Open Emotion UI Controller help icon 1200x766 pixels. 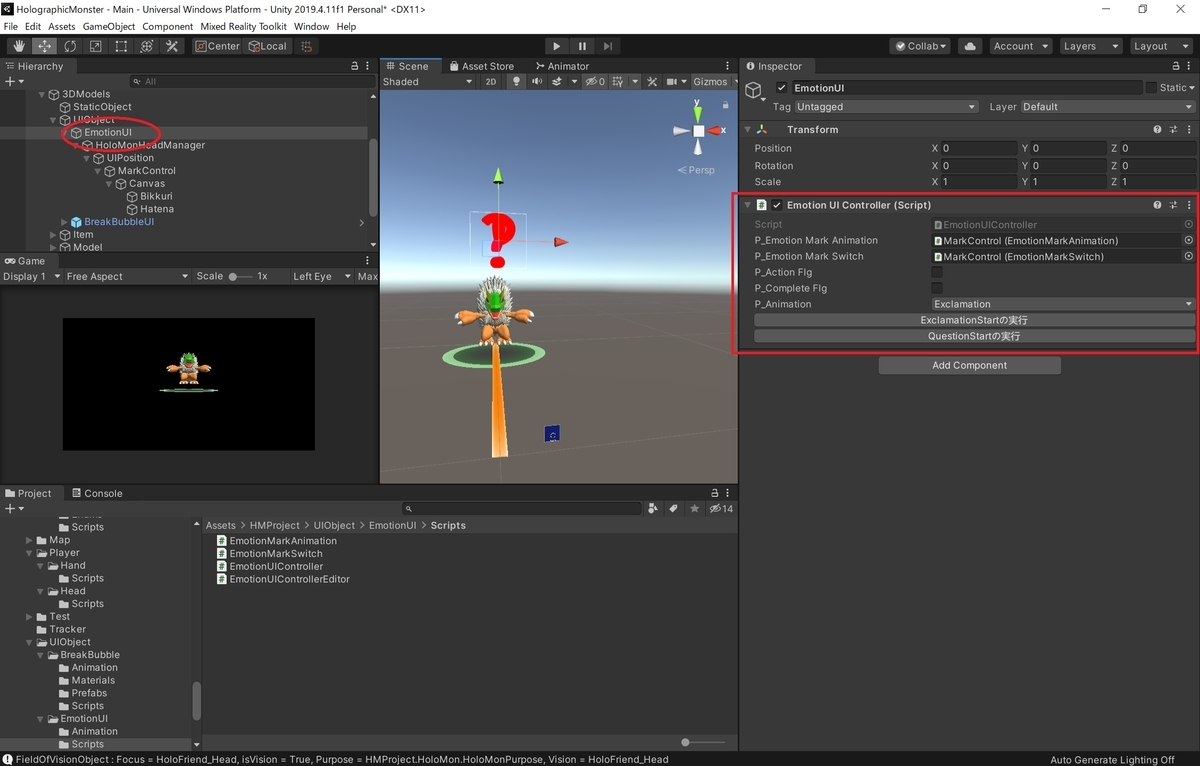pyautogui.click(x=1157, y=205)
